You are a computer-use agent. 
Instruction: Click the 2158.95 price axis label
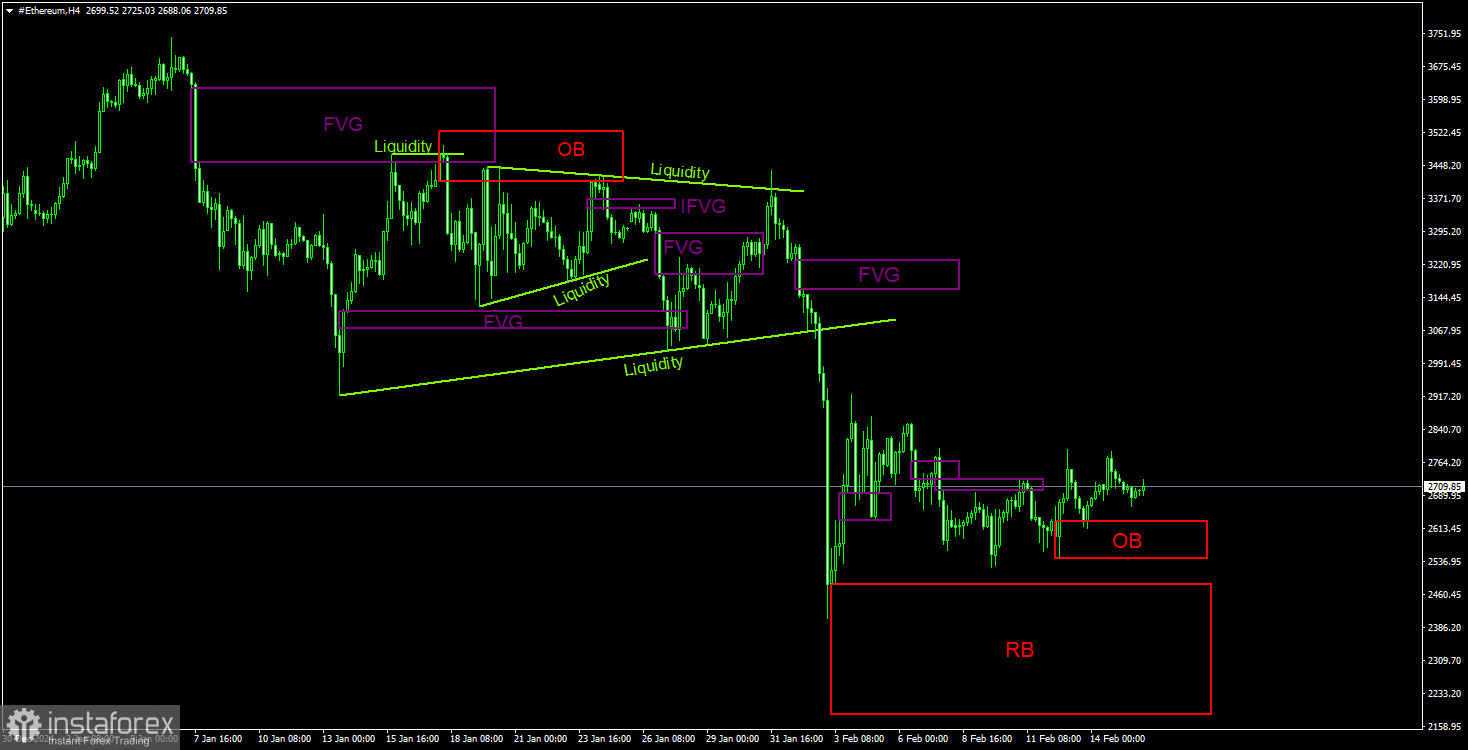tap(1445, 727)
